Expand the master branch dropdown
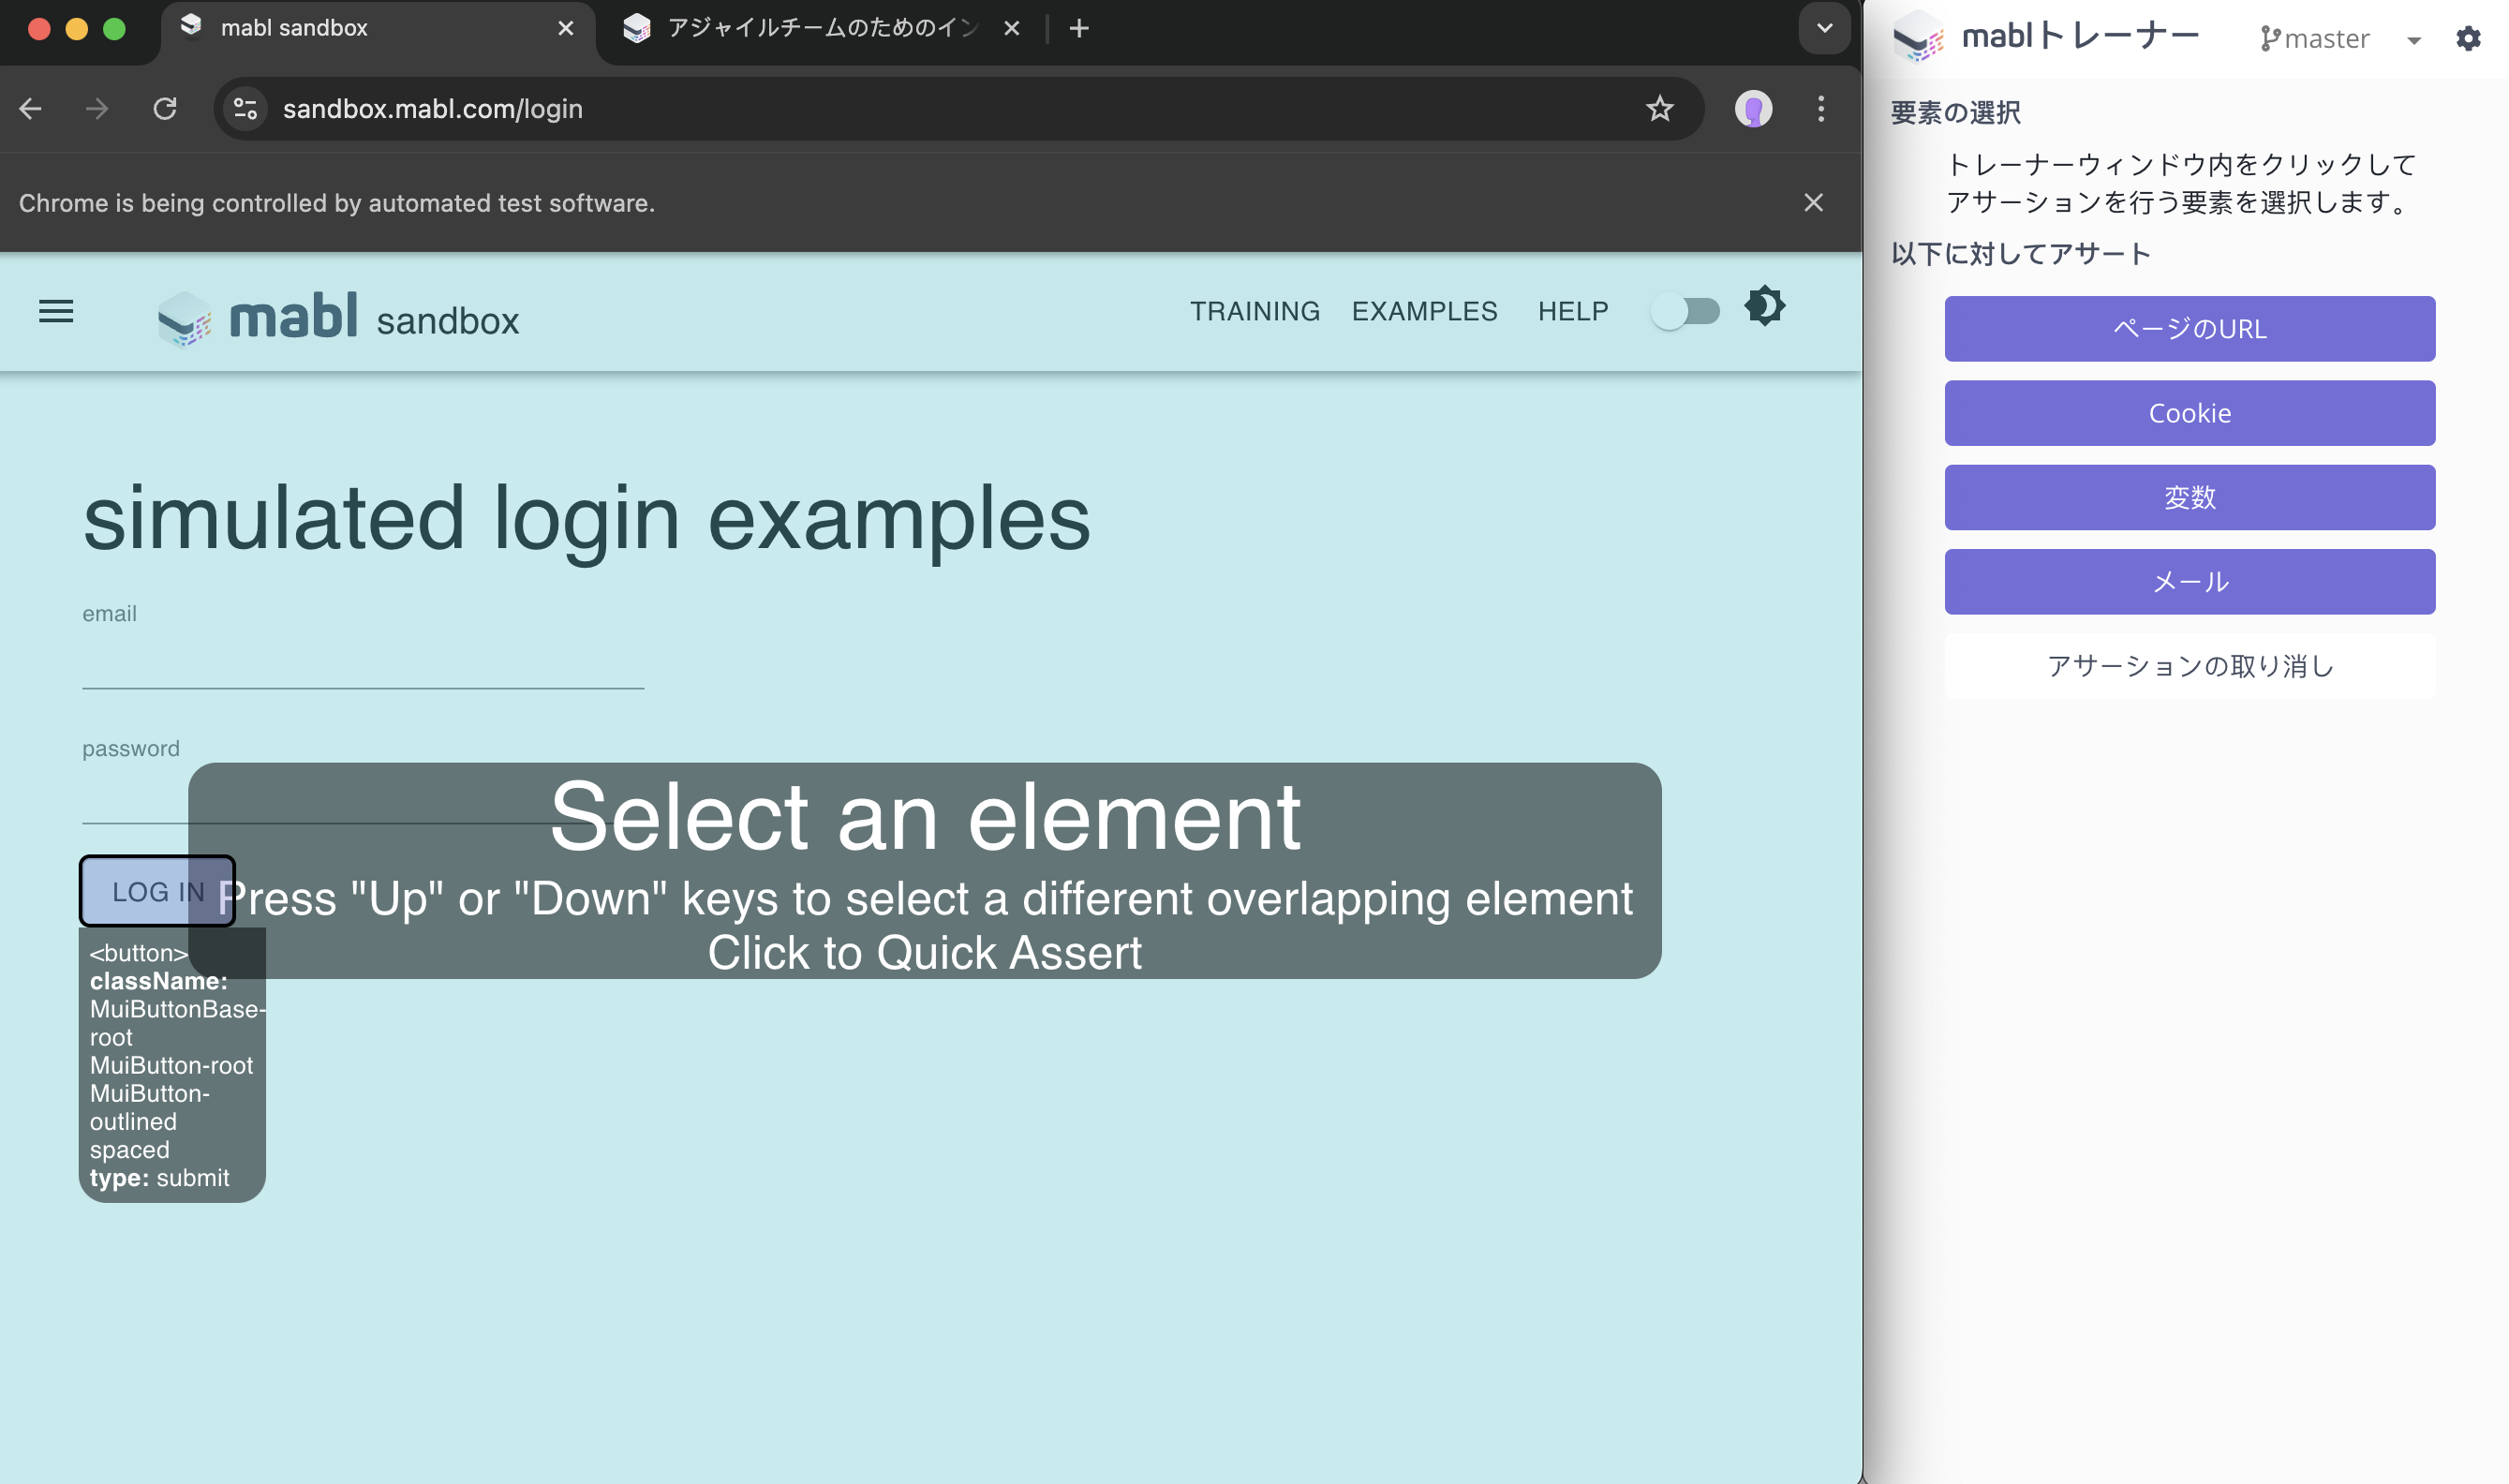The width and height of the screenshot is (2509, 1484). pos(2413,38)
